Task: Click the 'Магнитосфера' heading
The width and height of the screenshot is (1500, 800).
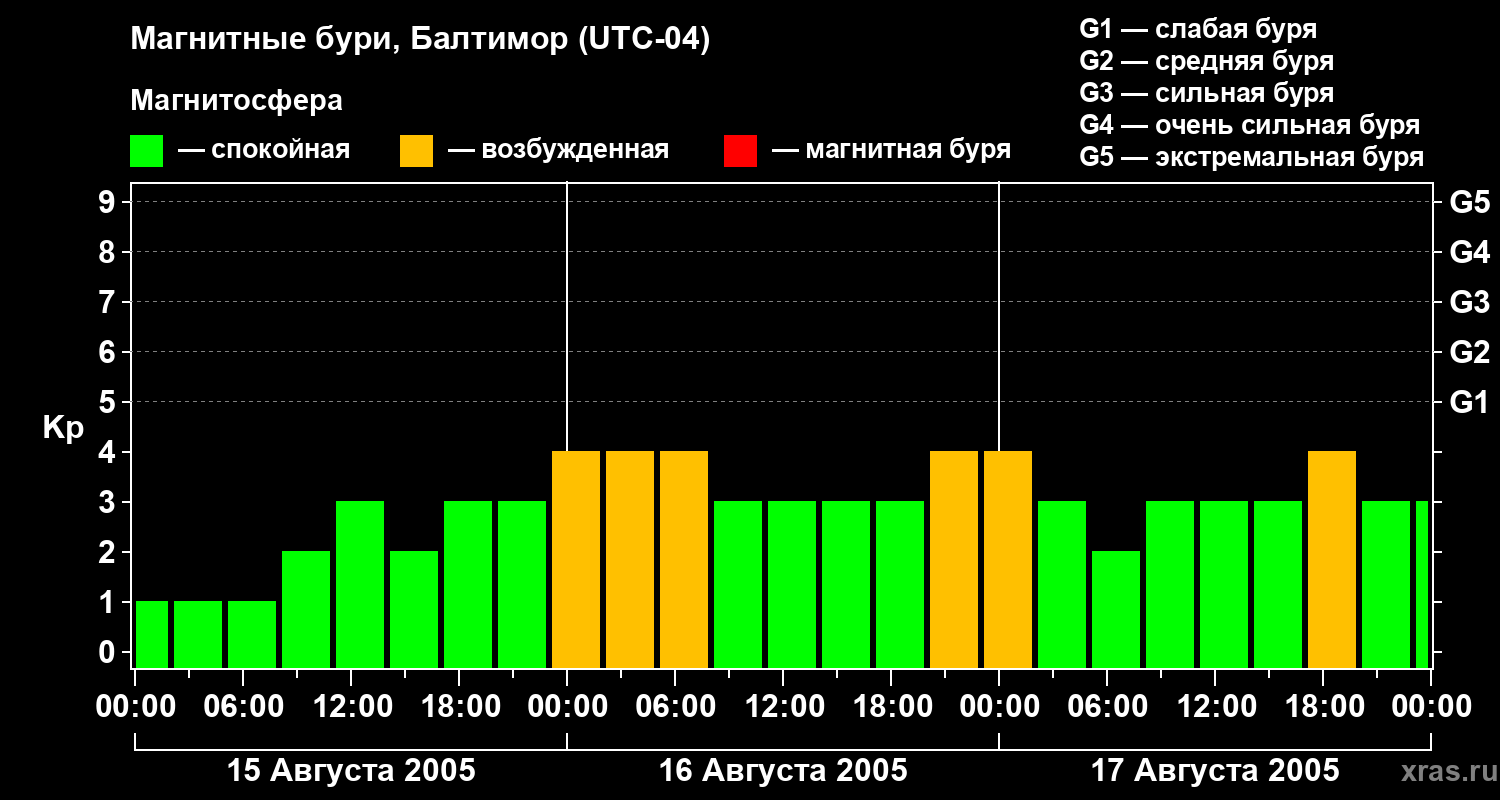Action: (236, 101)
